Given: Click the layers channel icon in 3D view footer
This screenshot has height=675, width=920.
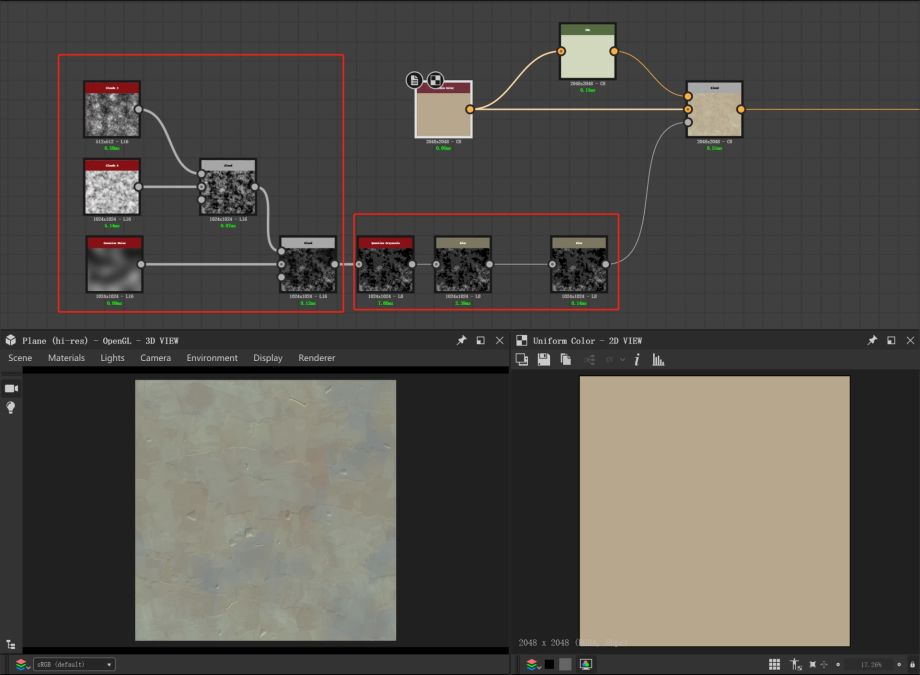Looking at the screenshot, I should click(22, 664).
